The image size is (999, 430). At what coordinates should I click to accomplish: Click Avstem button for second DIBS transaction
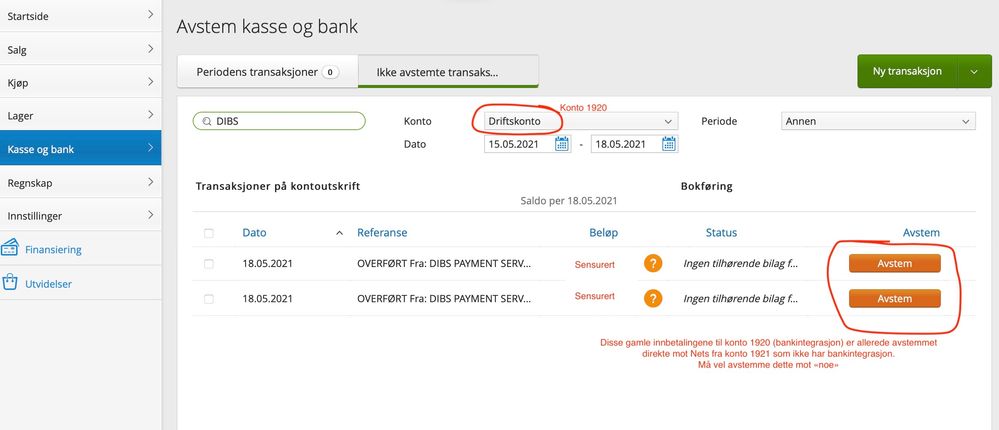click(x=895, y=298)
